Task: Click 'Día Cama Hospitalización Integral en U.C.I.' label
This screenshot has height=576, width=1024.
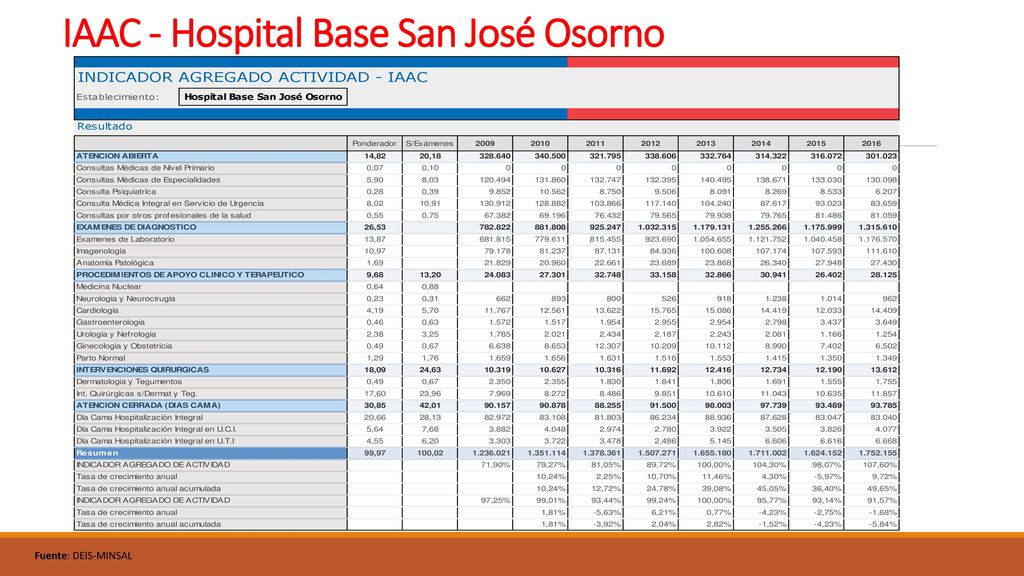Action: [x=156, y=429]
